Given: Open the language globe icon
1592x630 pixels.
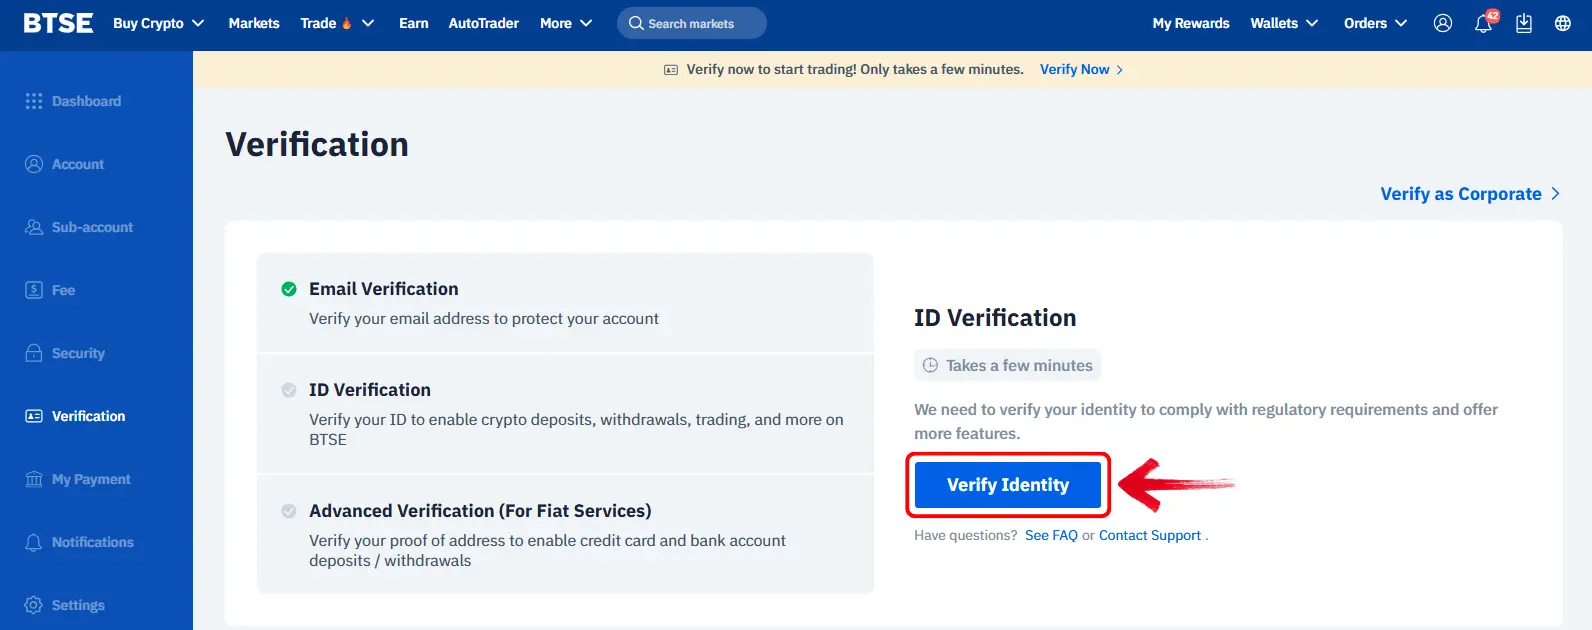Looking at the screenshot, I should (1562, 23).
